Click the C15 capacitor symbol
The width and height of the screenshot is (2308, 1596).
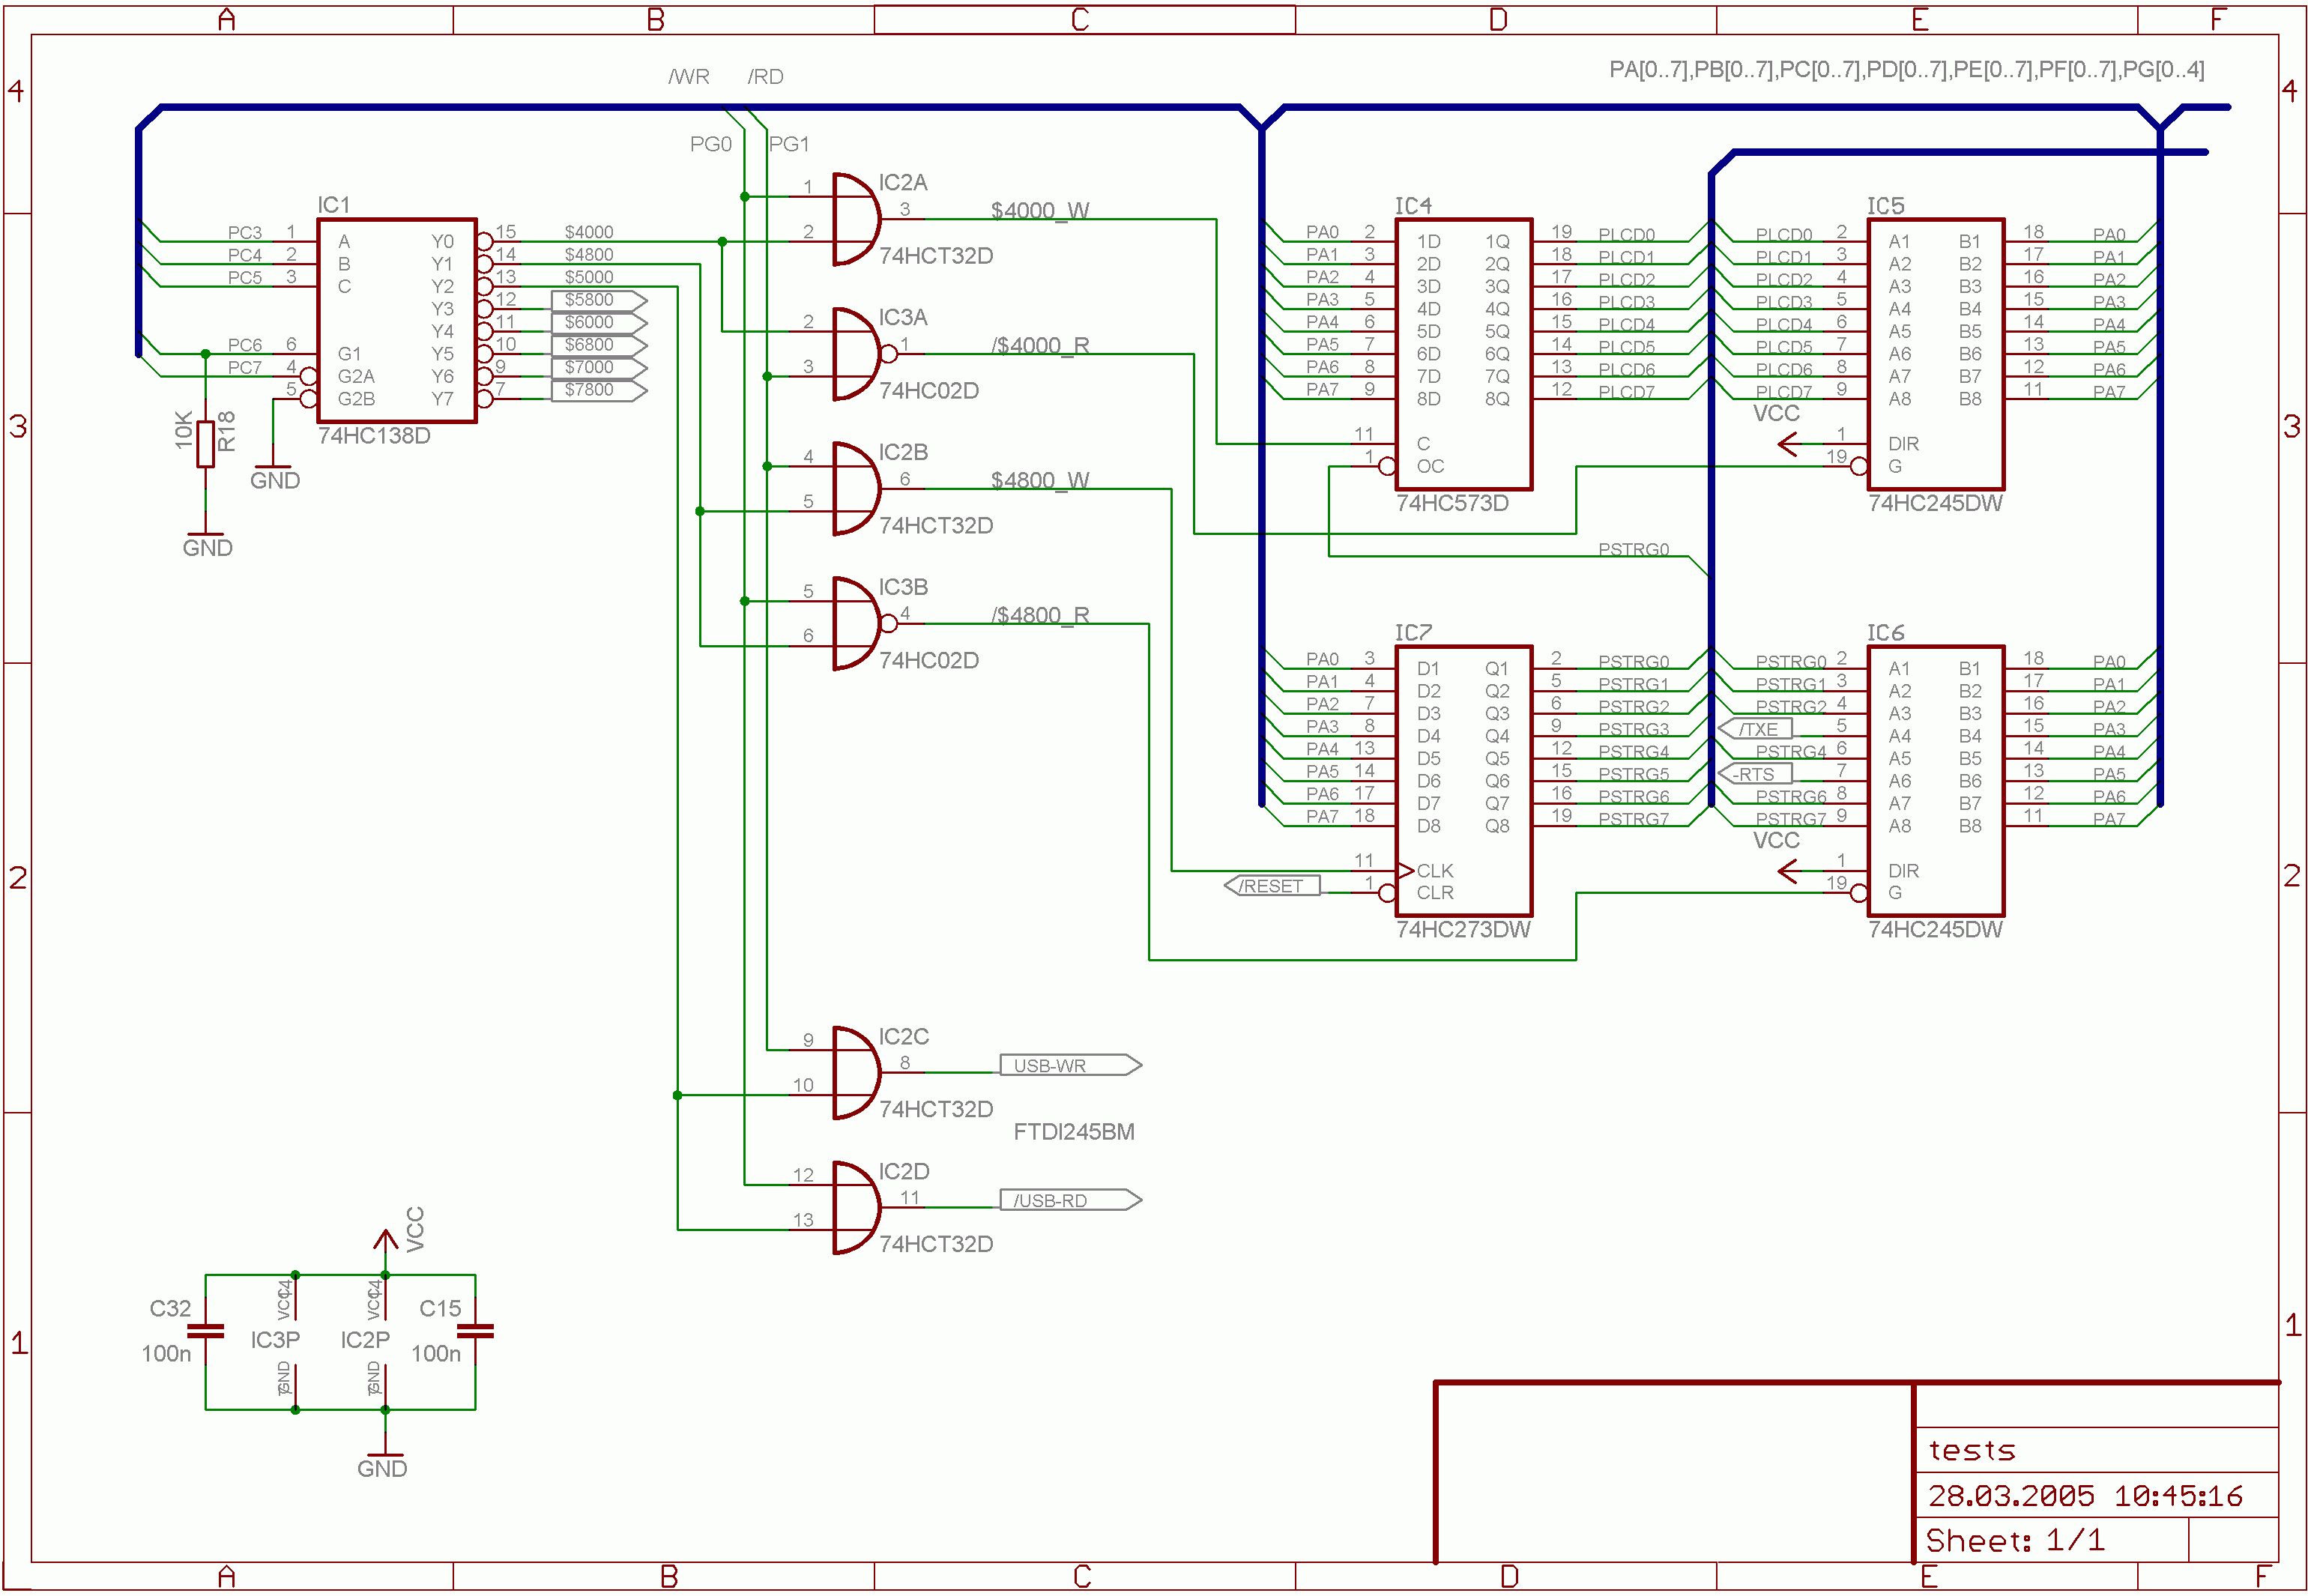(475, 1332)
